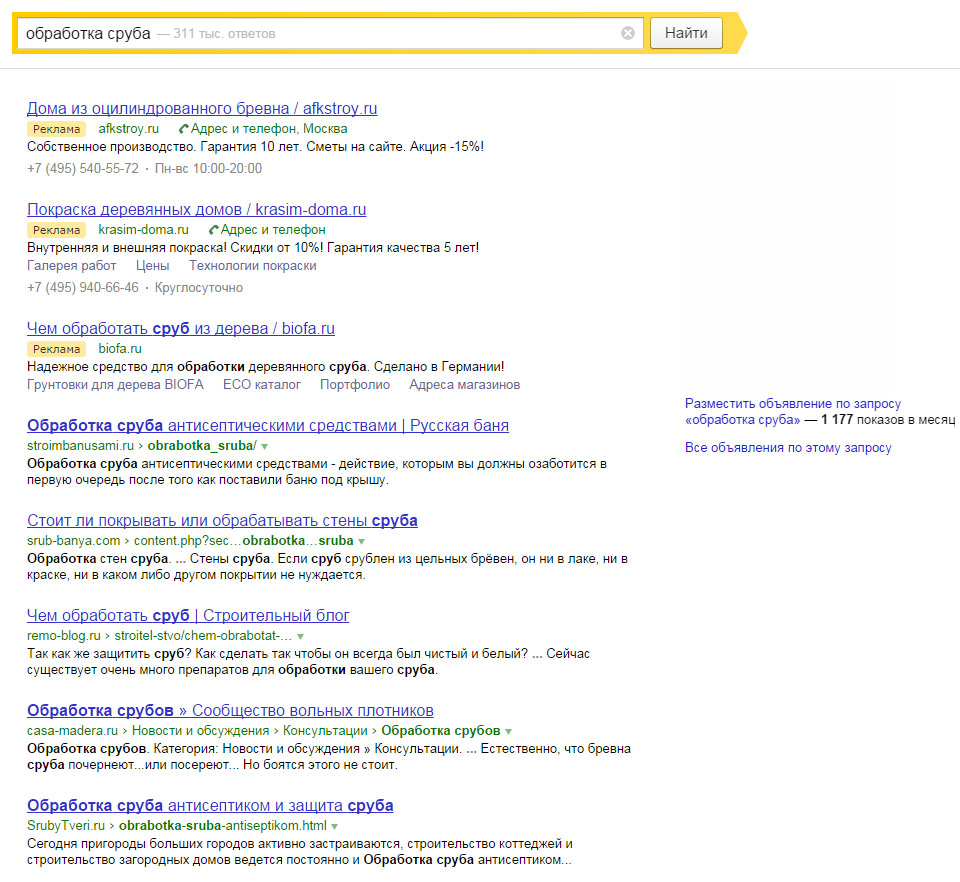Screen dimensions: 960x882
Task: Open Стоит ли покрывать стены сруба result
Action: click(222, 520)
